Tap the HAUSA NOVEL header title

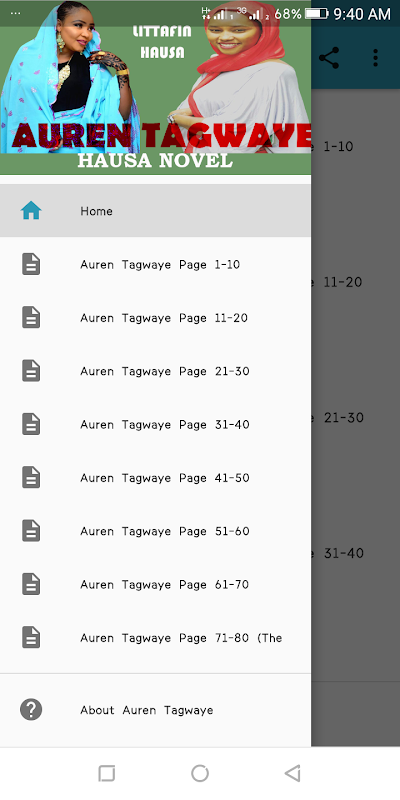tap(155, 161)
